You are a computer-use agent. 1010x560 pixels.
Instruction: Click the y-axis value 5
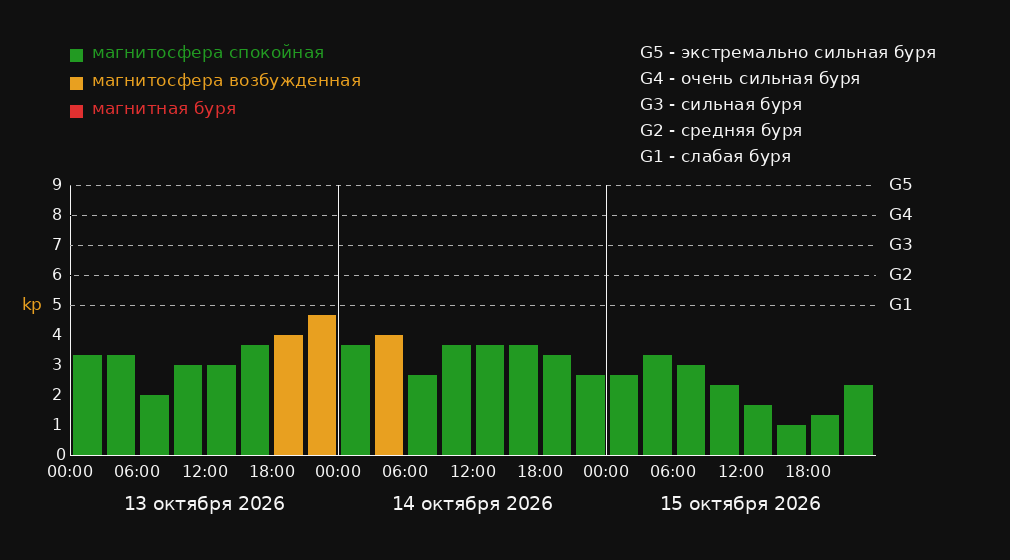point(57,305)
